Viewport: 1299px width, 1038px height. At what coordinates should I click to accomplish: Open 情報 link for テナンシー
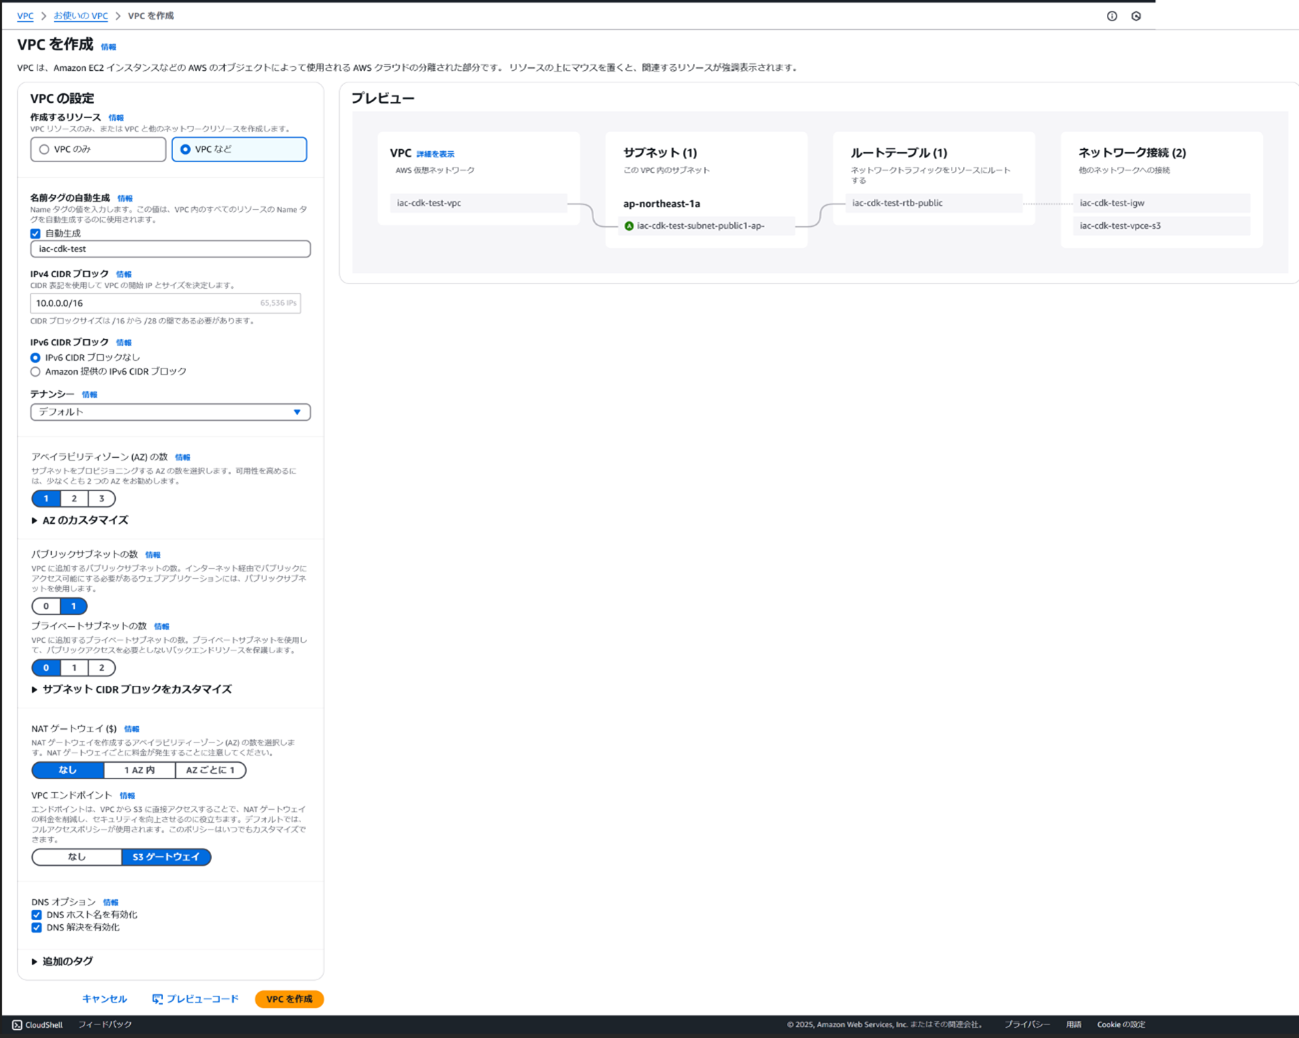(90, 395)
